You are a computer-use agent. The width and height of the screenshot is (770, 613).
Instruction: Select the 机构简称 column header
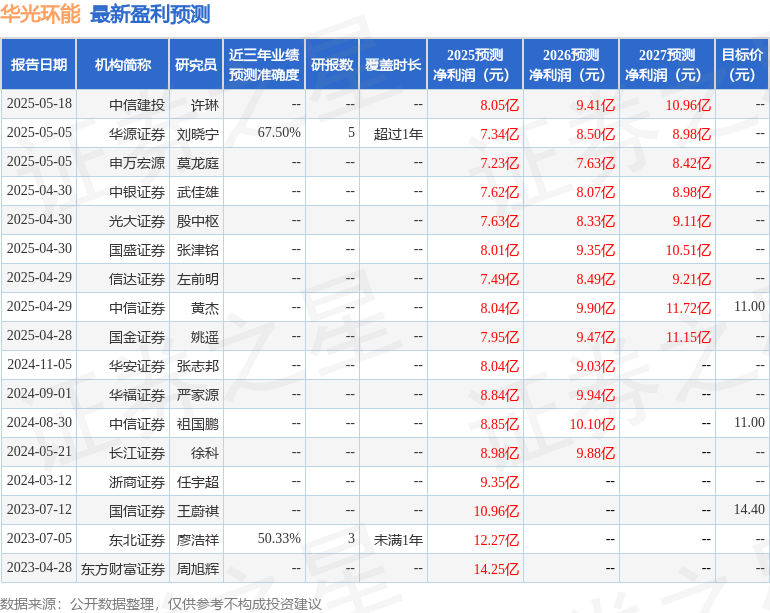click(123, 64)
